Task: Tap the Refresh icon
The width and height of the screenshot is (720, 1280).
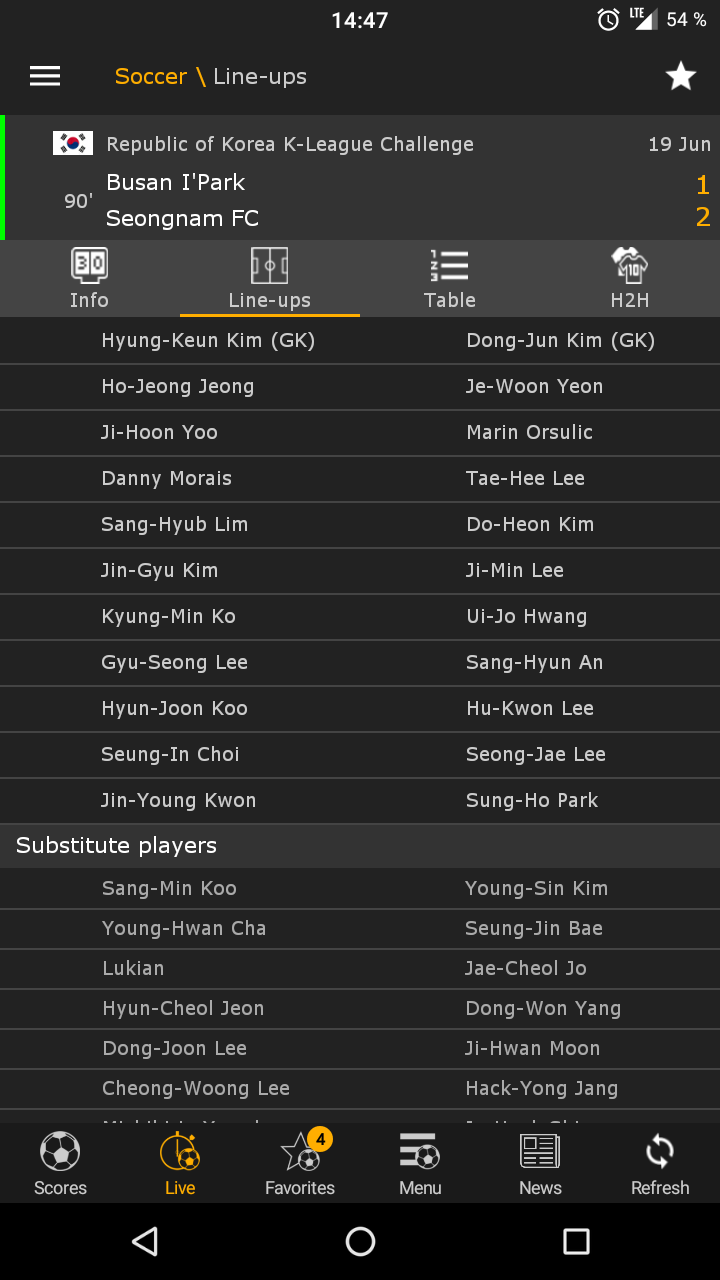Action: point(660,1152)
